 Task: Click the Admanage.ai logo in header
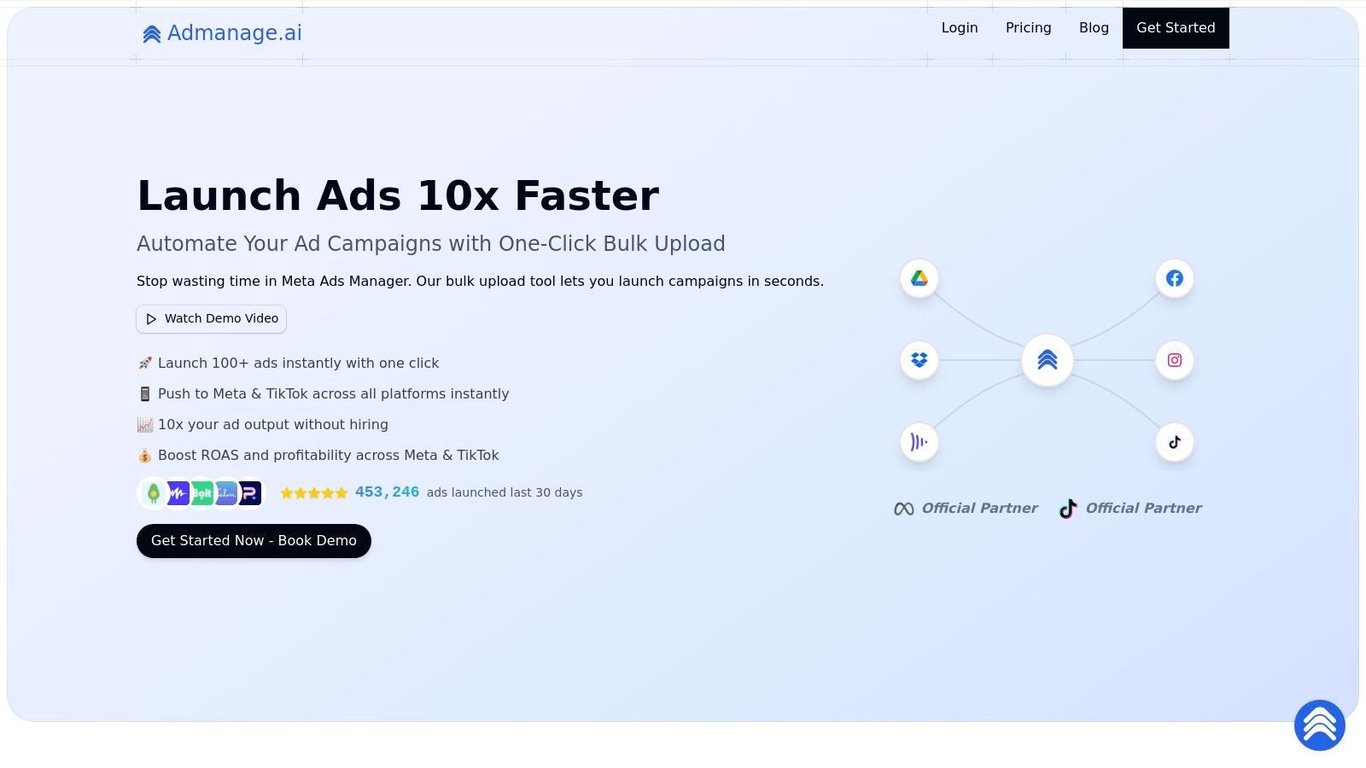point(221,33)
